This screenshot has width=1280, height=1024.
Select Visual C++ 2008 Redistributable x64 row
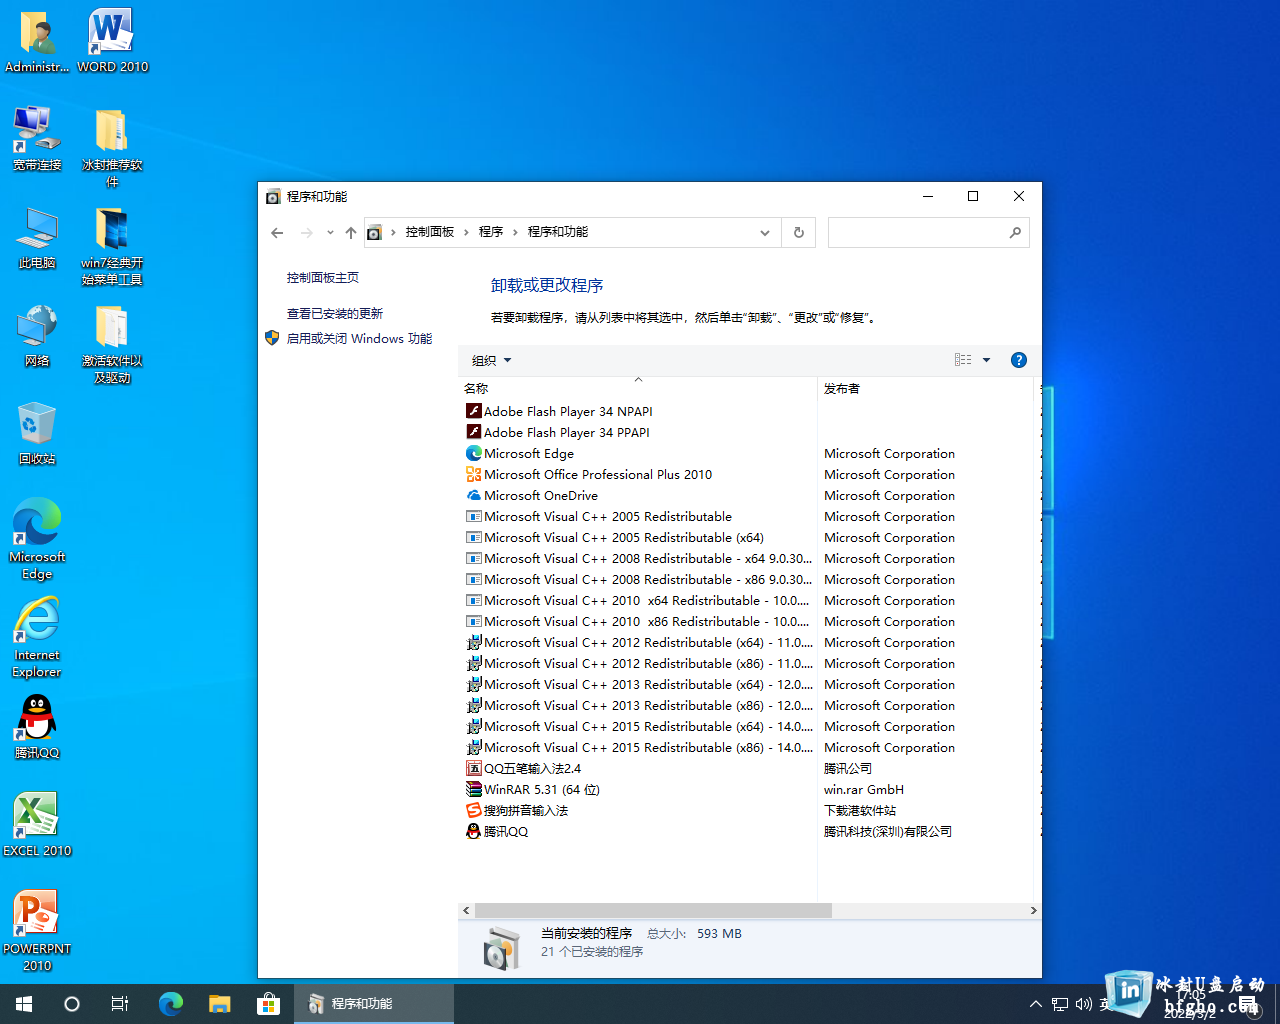638,558
